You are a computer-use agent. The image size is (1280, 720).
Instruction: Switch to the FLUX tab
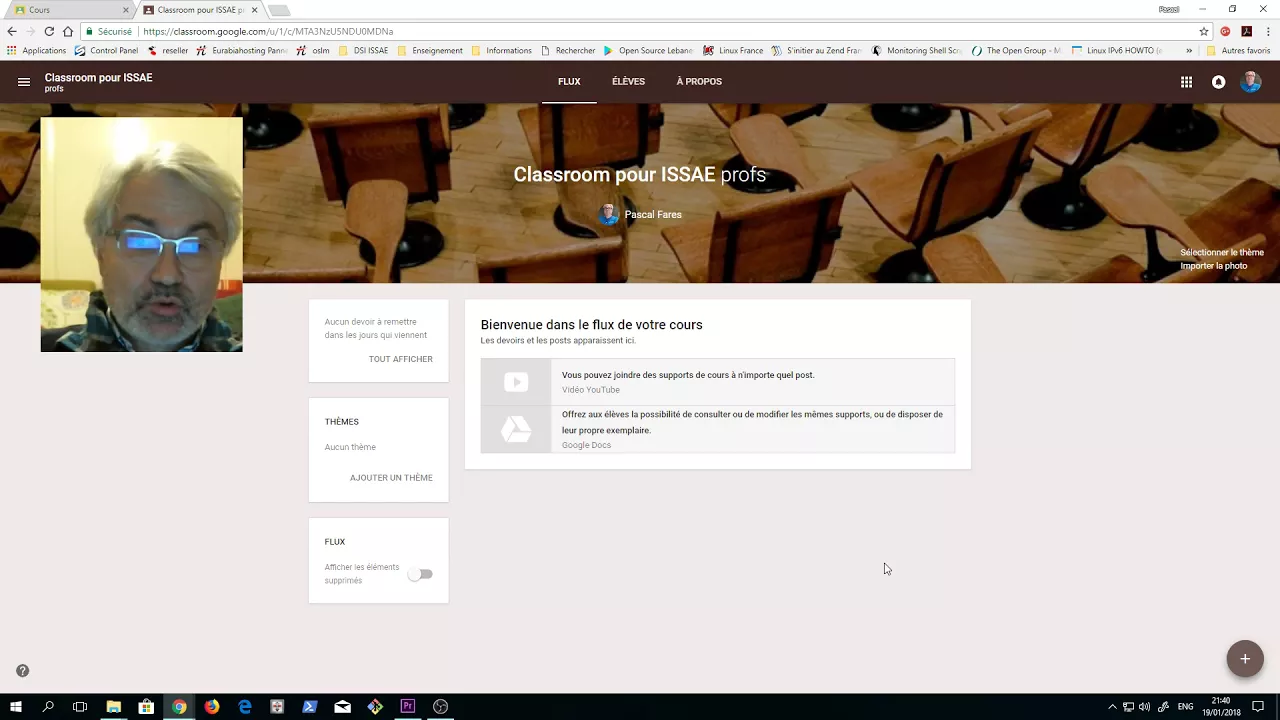[x=569, y=82]
